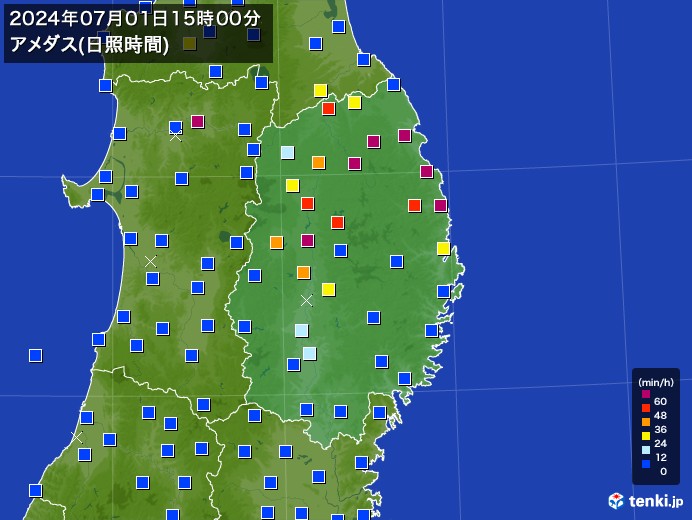Click the (min/h) legend unit label
The width and height of the screenshot is (692, 520).
(656, 382)
